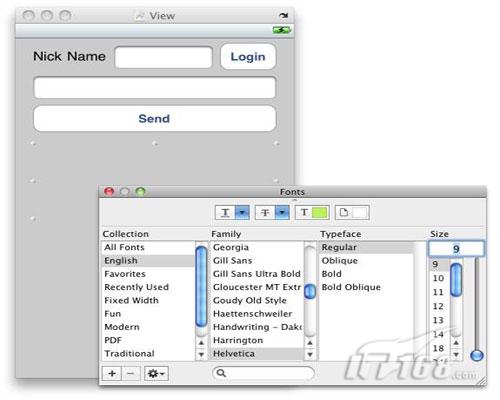500x400 pixels.
Task: Choose size 14 in the size list
Action: [x=439, y=334]
